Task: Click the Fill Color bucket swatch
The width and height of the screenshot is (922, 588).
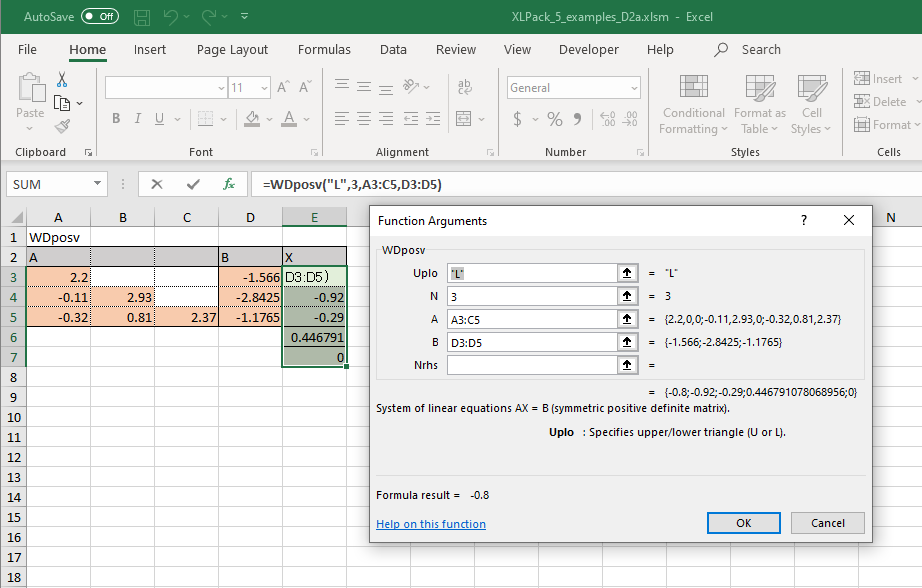Action: coord(252,119)
